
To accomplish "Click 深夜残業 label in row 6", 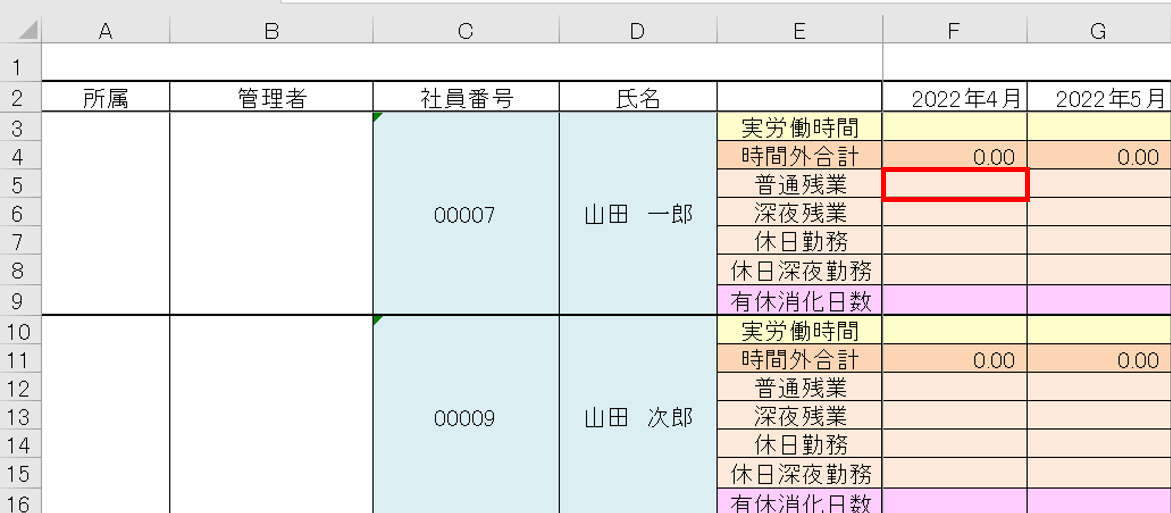I will pos(799,214).
